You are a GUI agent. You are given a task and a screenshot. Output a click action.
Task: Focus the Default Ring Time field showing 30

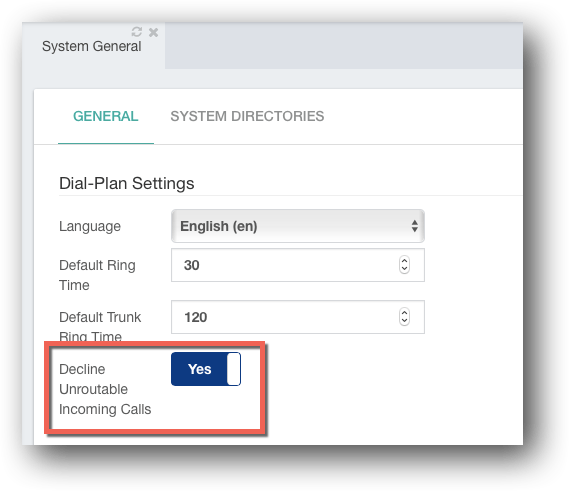[x=298, y=265]
